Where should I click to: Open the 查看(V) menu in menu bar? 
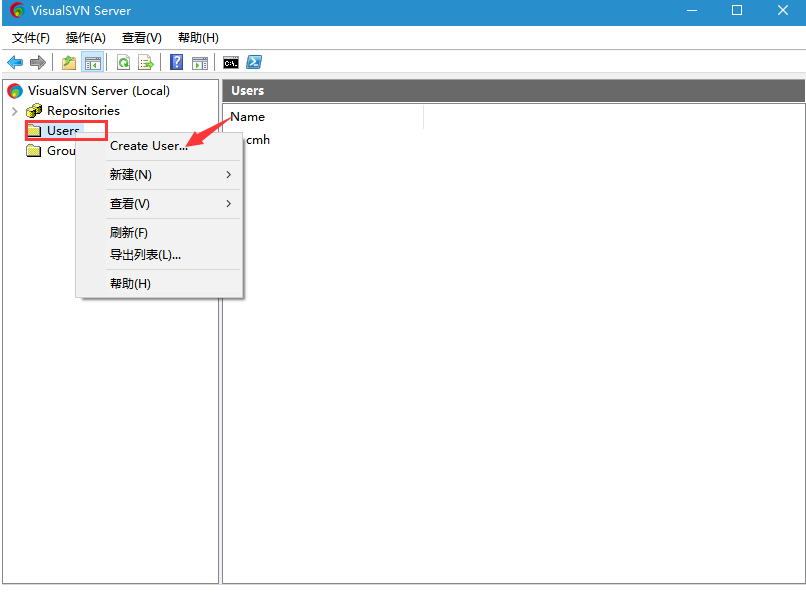click(x=141, y=38)
